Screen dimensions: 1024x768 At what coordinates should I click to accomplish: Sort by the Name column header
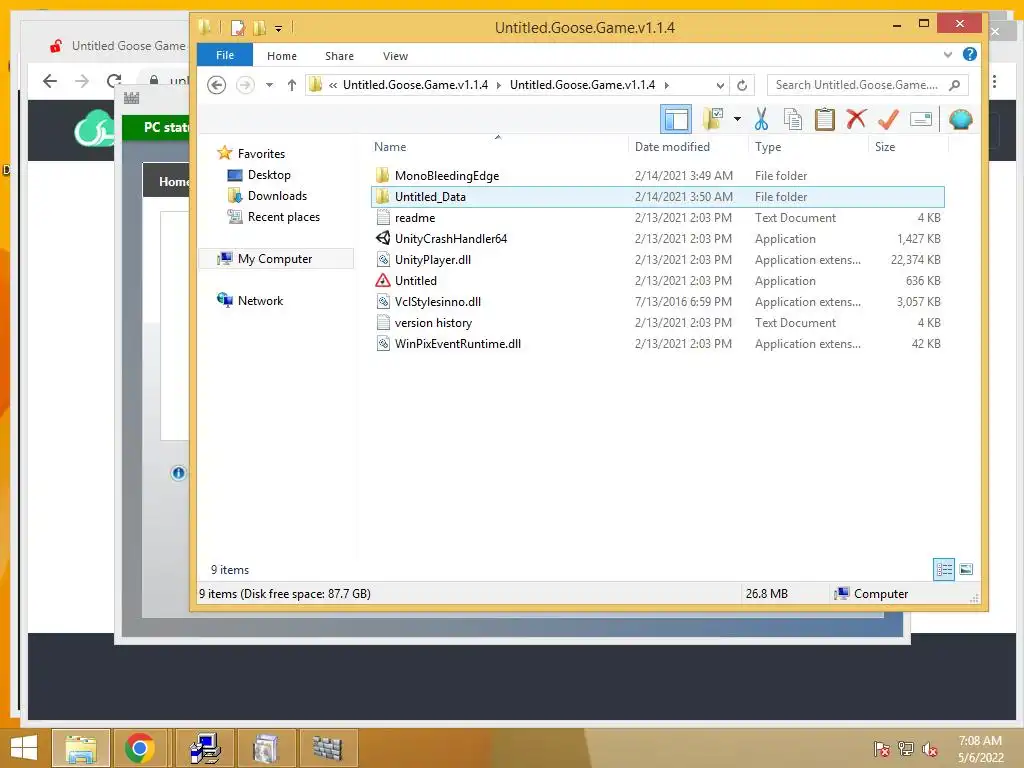pos(390,147)
